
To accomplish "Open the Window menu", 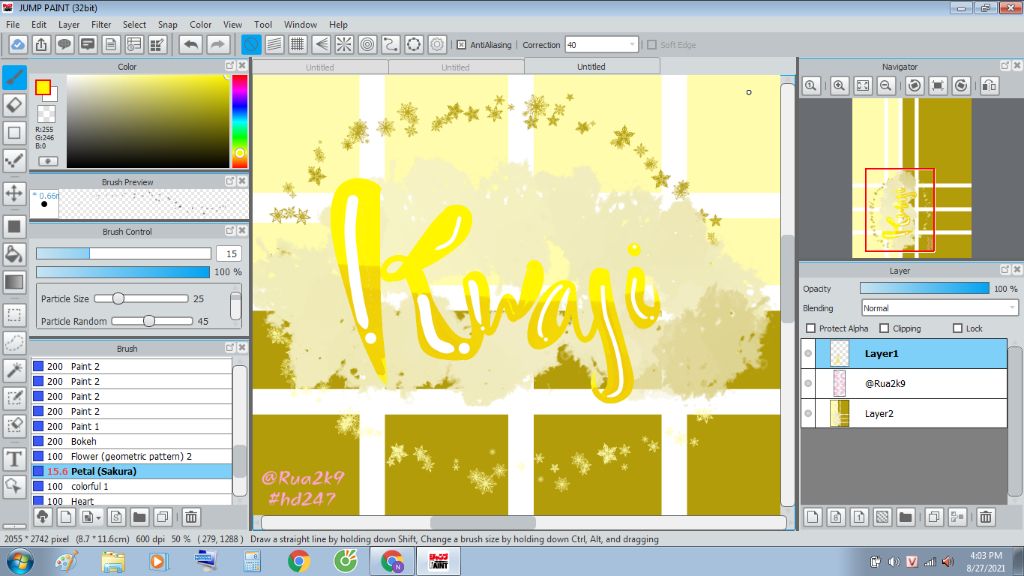I will click(x=300, y=24).
